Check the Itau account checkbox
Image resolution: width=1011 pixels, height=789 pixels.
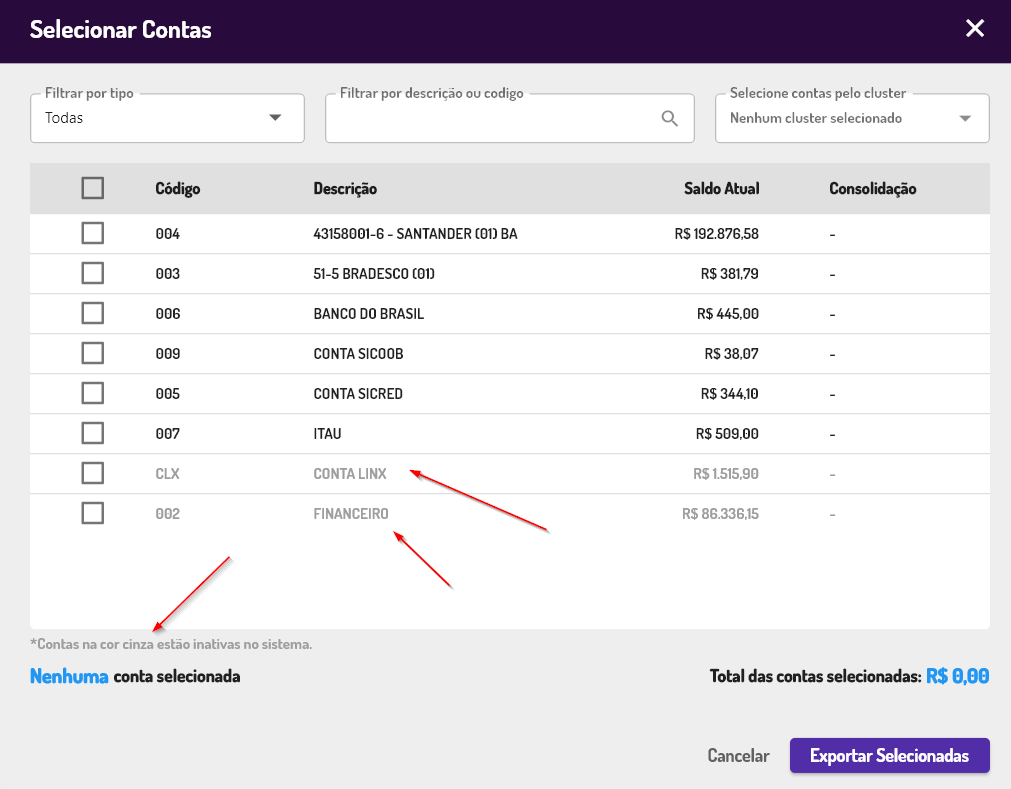(93, 434)
